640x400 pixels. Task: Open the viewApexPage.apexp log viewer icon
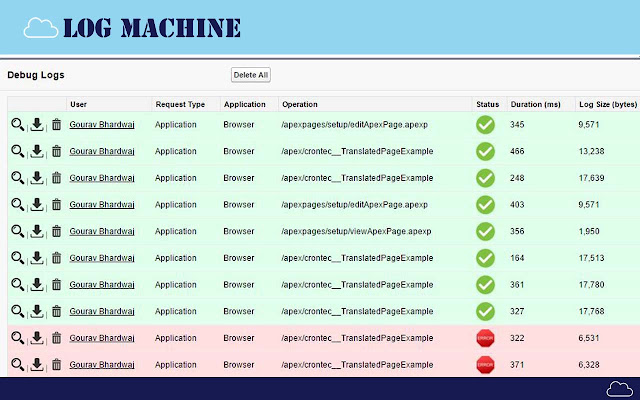point(18,231)
